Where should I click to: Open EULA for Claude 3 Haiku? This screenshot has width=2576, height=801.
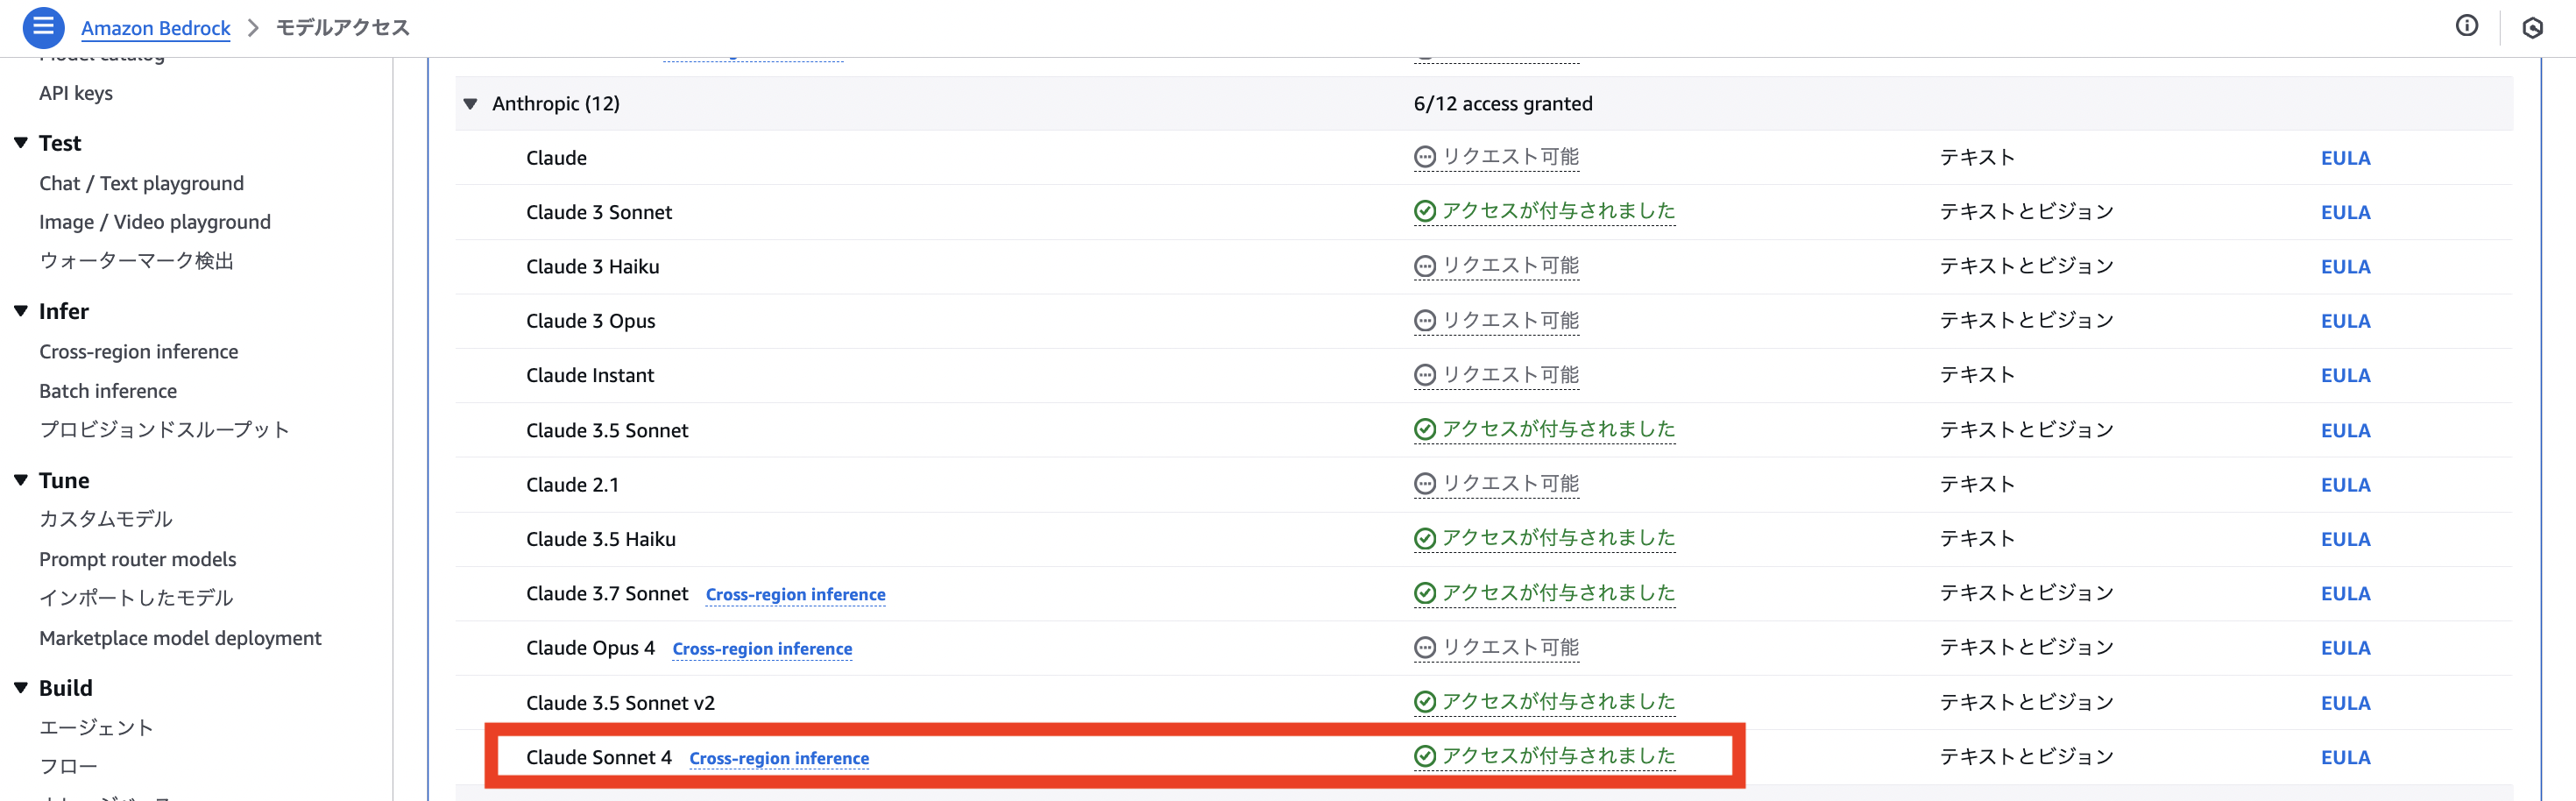coord(2345,267)
